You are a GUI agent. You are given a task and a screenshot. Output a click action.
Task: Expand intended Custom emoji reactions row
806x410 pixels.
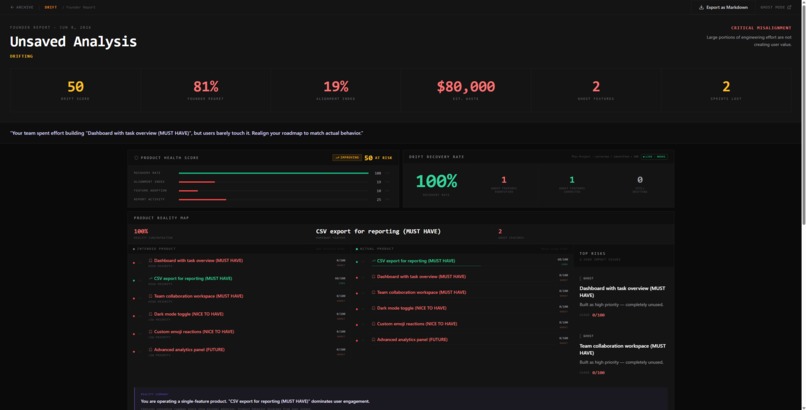[240, 334]
